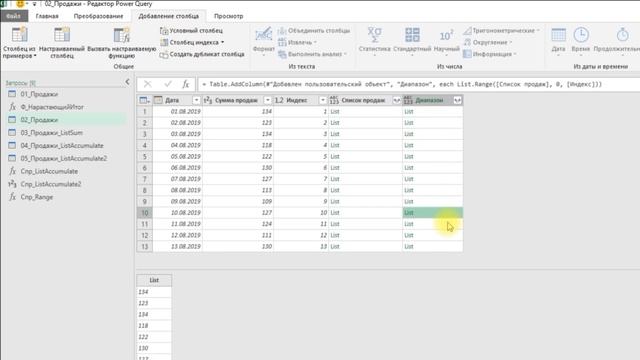Image resolution: width=640 pixels, height=360 pixels.
Task: Click Список продаж data type icon
Action: tap(334, 100)
